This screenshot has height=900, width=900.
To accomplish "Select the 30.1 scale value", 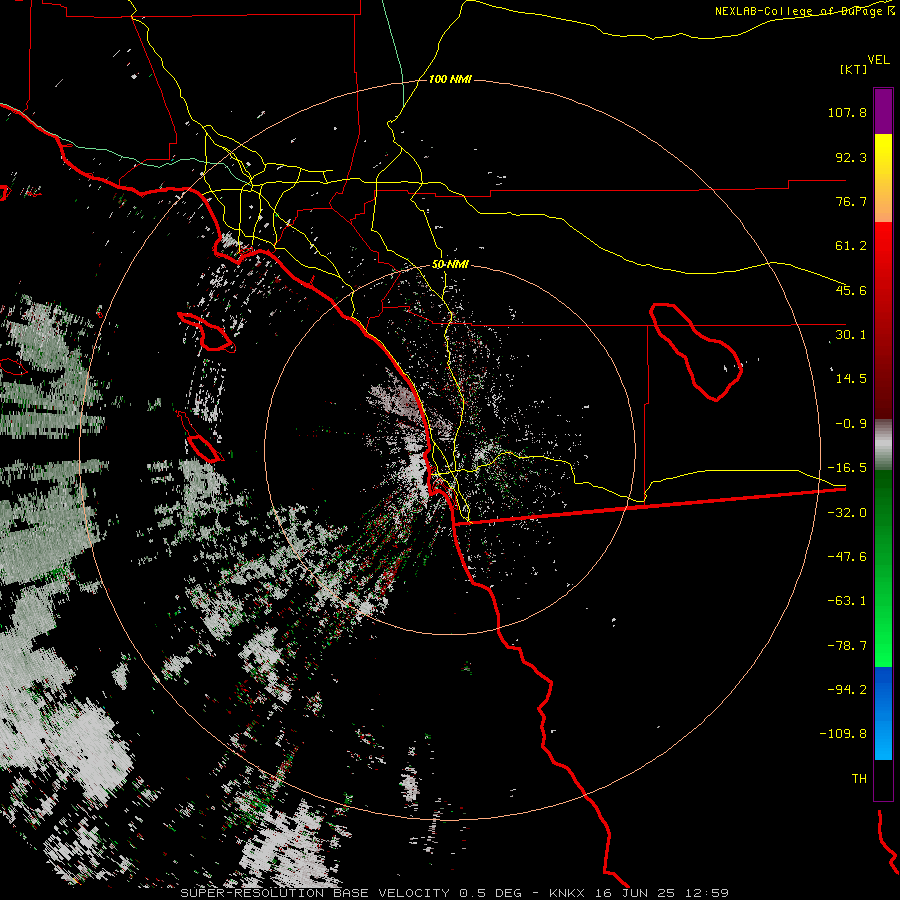I will tap(851, 334).
